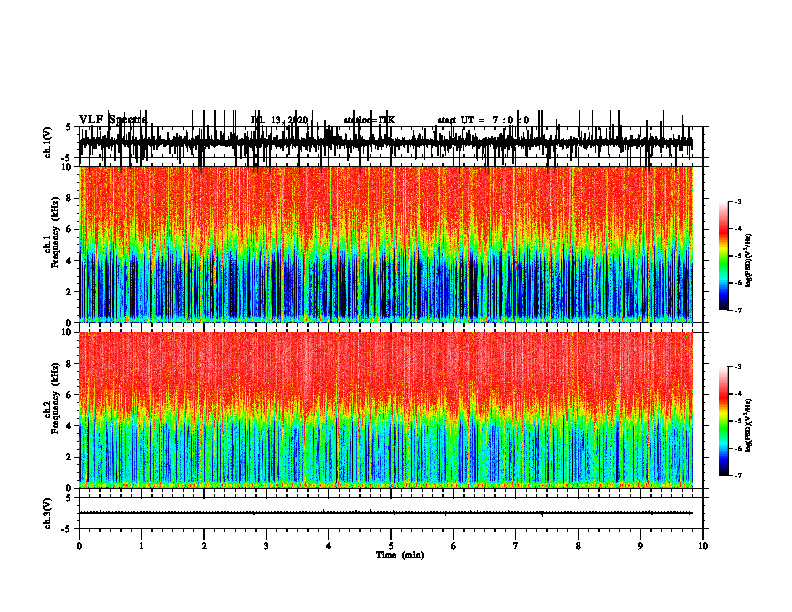Click the ch.2 log(PSD) colorbar unit label

749,424
